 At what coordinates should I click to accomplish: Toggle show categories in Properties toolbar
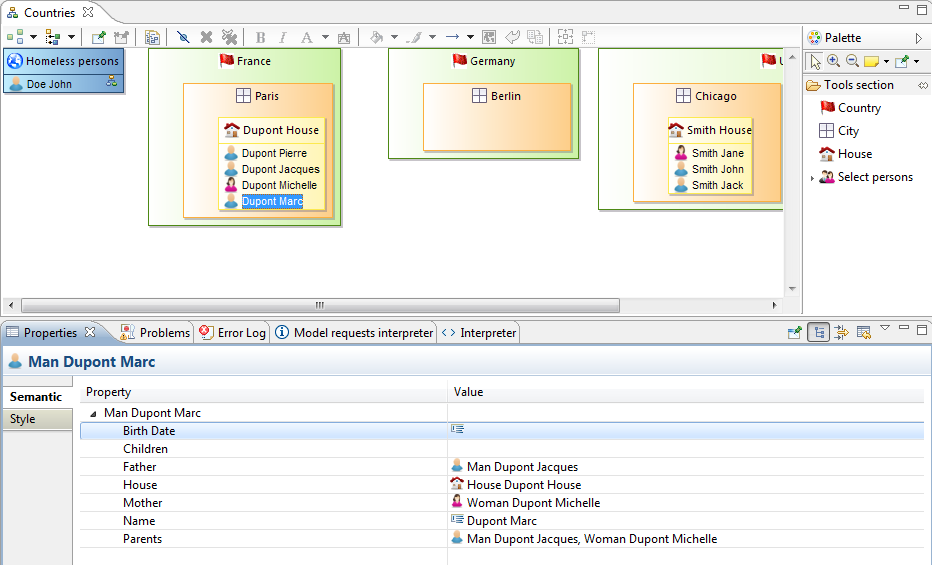pos(819,333)
